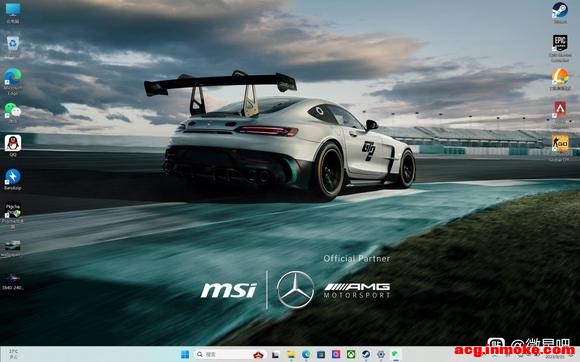
Task: Click the taskbar search box
Action: click(x=230, y=355)
